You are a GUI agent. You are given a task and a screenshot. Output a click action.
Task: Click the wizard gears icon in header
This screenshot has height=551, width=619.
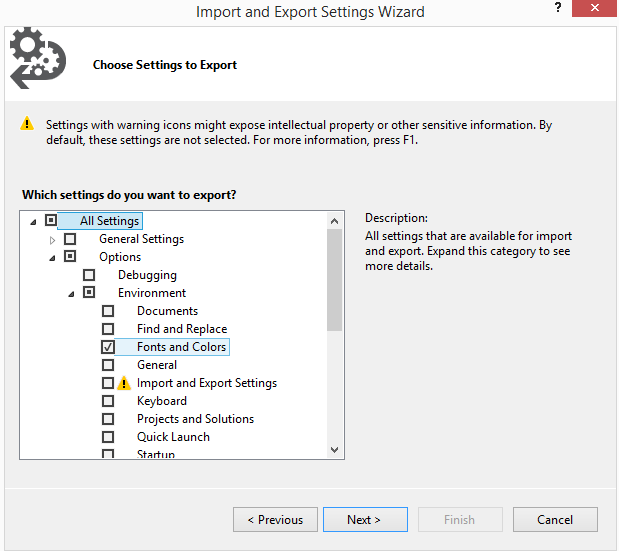pyautogui.click(x=38, y=58)
